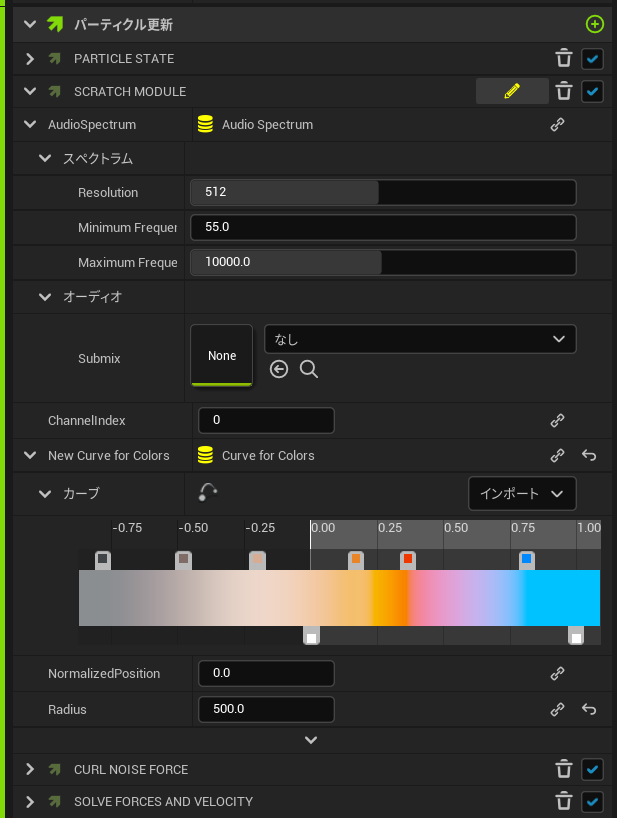Viewport: 617px width, 818px height.
Task: Click the Scratch Module arrow icon
Action: tap(55, 91)
